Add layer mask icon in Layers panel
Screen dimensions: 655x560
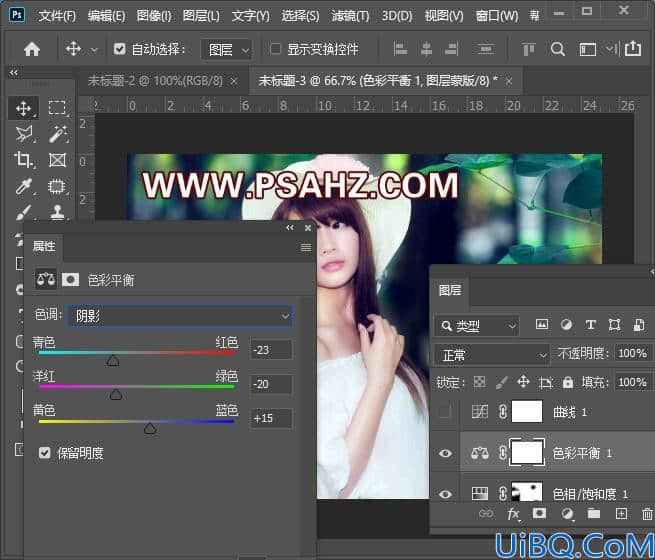(x=539, y=513)
